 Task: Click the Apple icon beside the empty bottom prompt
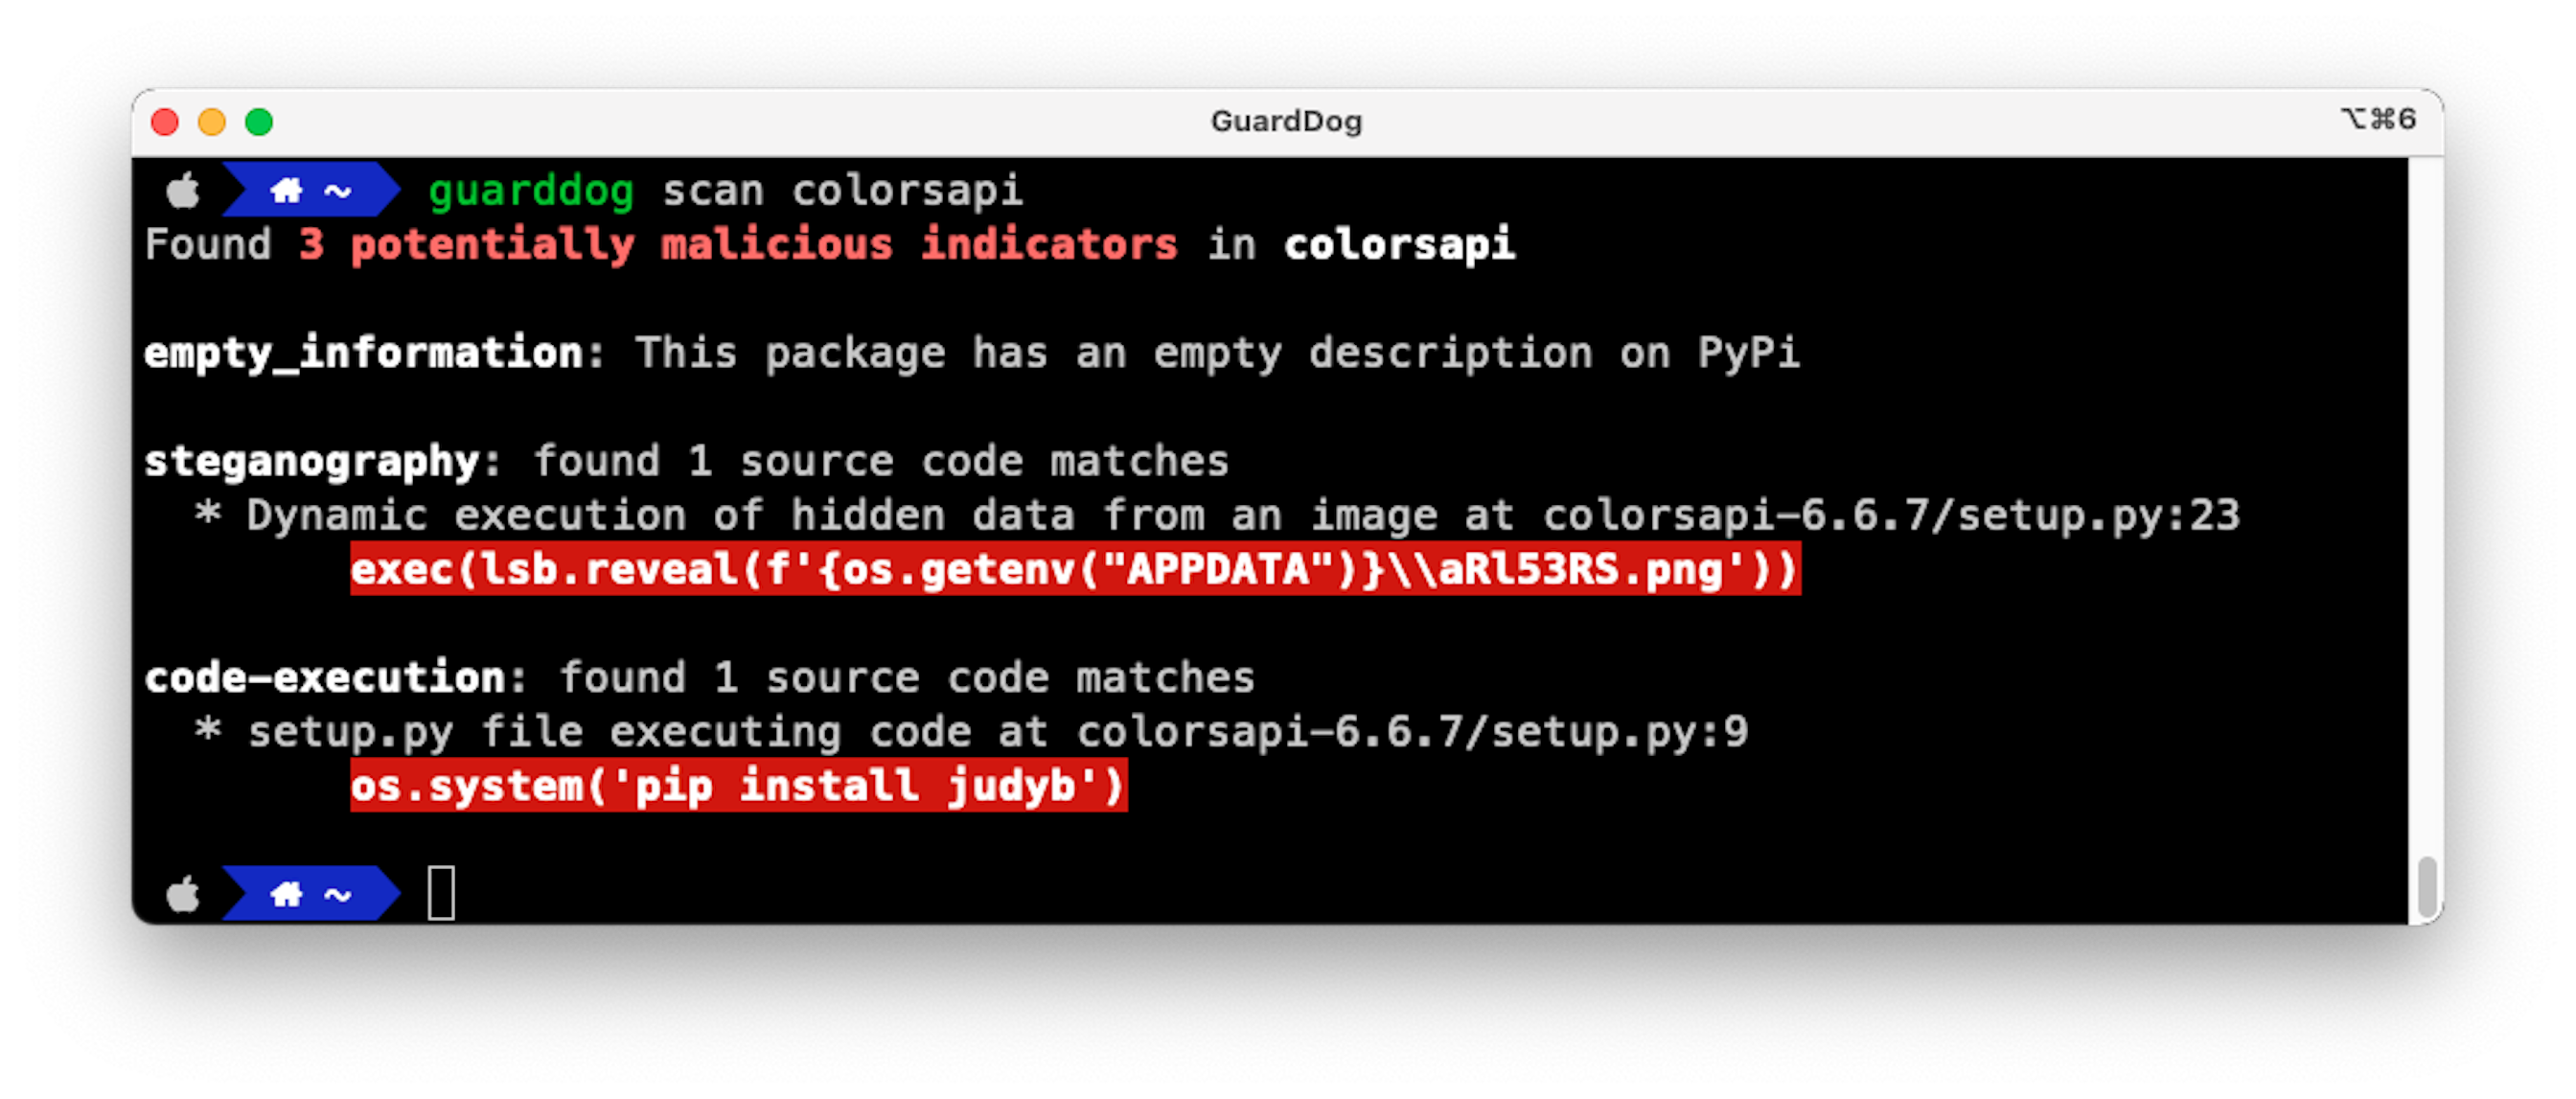pos(184,893)
